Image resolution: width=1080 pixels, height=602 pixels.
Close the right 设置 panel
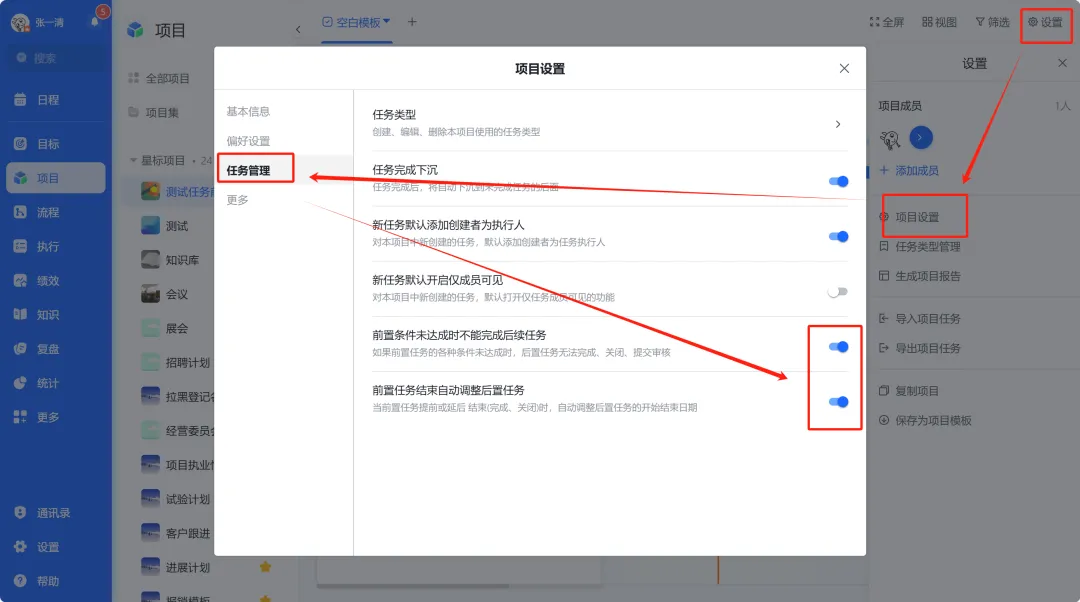coord(1062,63)
